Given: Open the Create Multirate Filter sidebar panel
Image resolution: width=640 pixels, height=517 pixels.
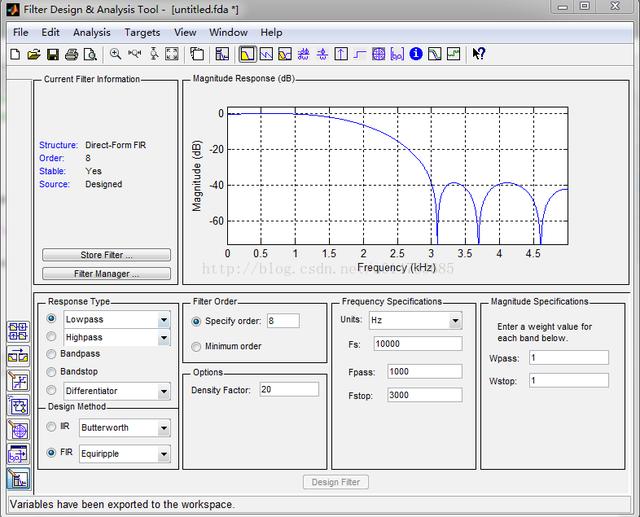Looking at the screenshot, I should 18,331.
